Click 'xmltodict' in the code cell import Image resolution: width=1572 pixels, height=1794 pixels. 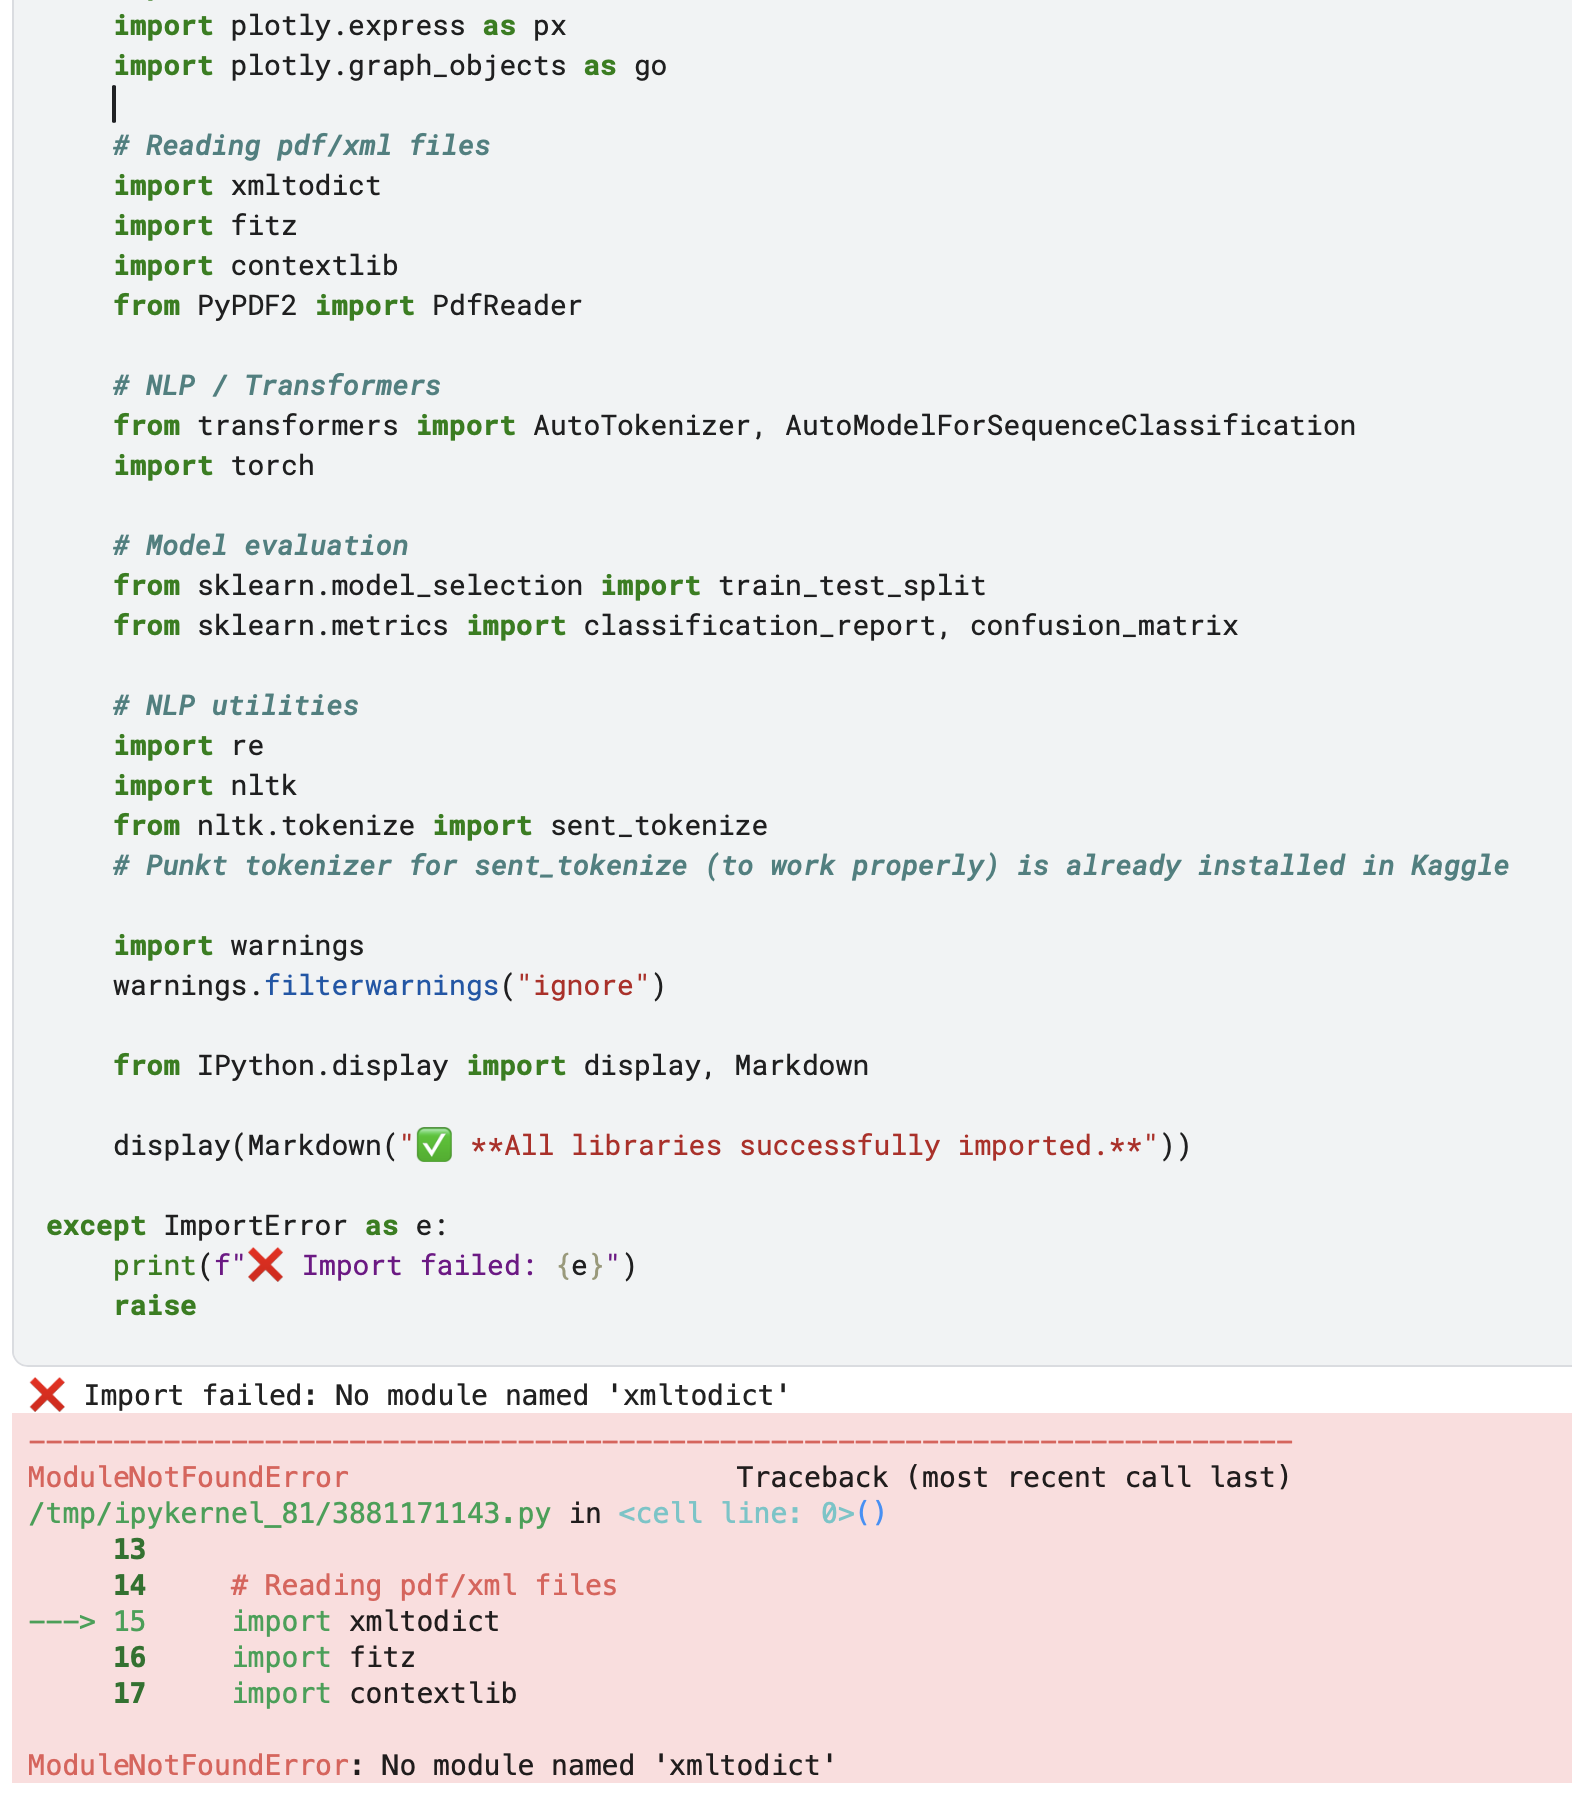(x=305, y=185)
